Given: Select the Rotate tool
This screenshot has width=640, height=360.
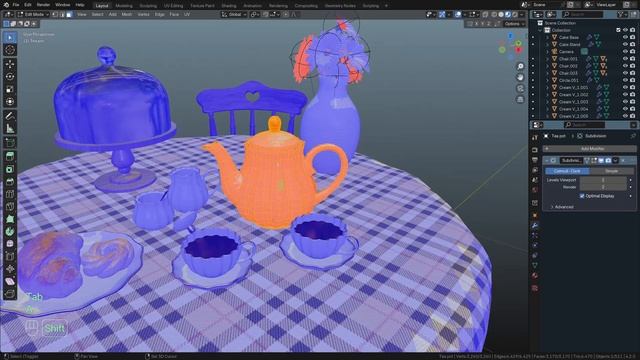Looking at the screenshot, I should 10,77.
